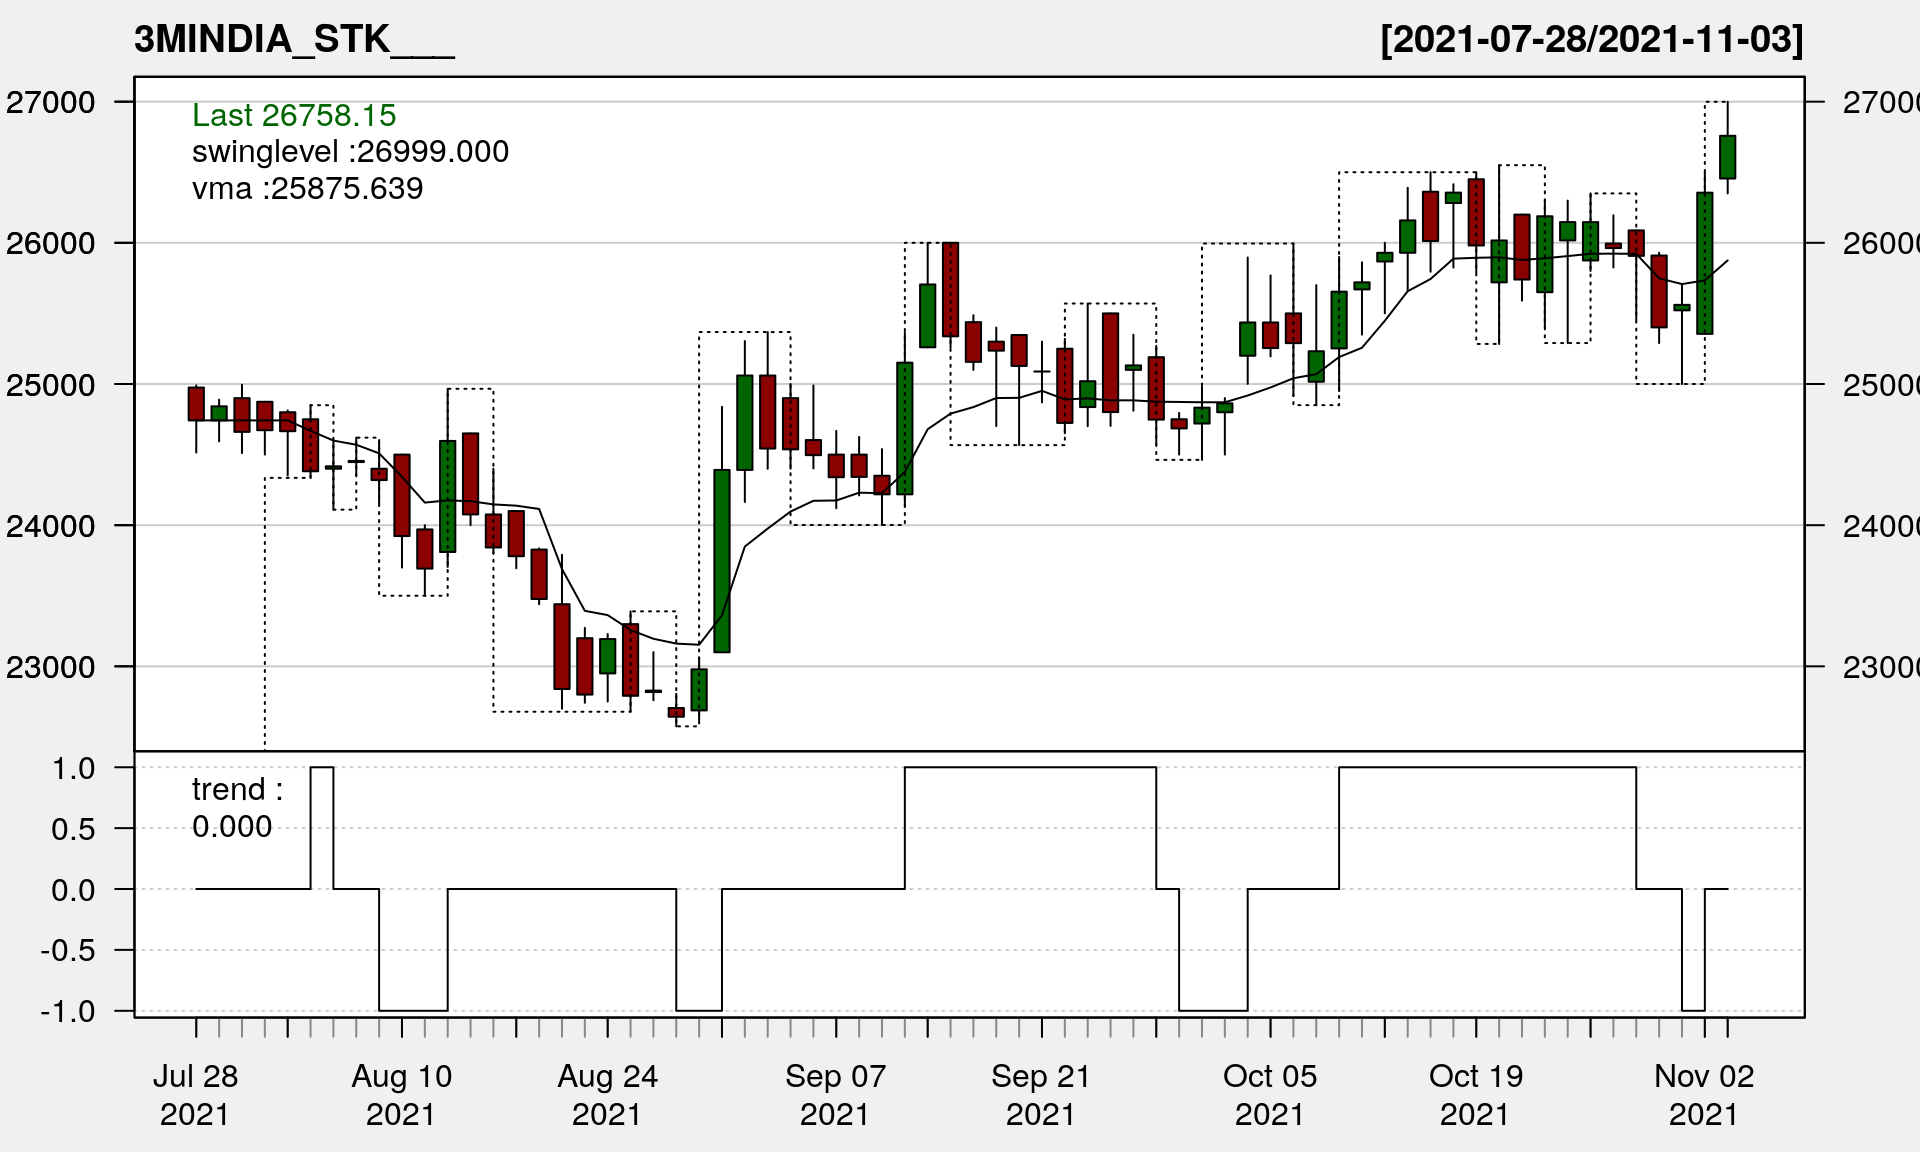The image size is (1920, 1152).
Task: Click the Last 26758.15 price label
Action: (x=294, y=115)
